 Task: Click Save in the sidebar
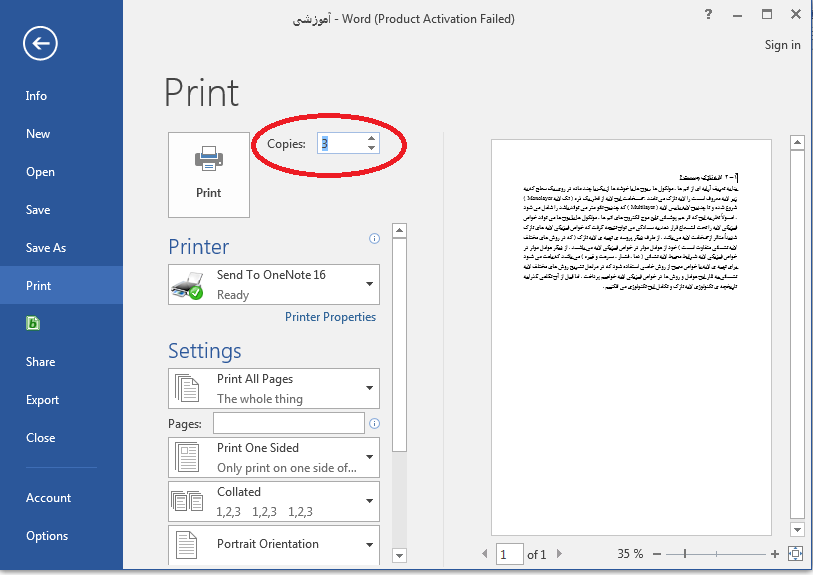pyautogui.click(x=38, y=210)
